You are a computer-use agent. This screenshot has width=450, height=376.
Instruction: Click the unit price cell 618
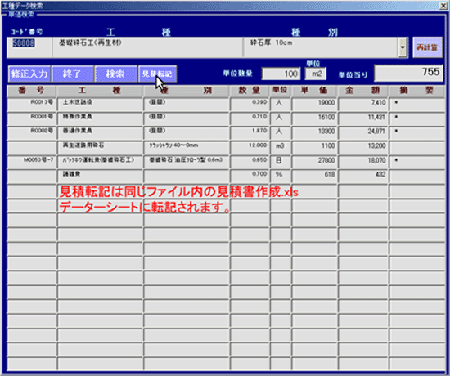[314, 176]
